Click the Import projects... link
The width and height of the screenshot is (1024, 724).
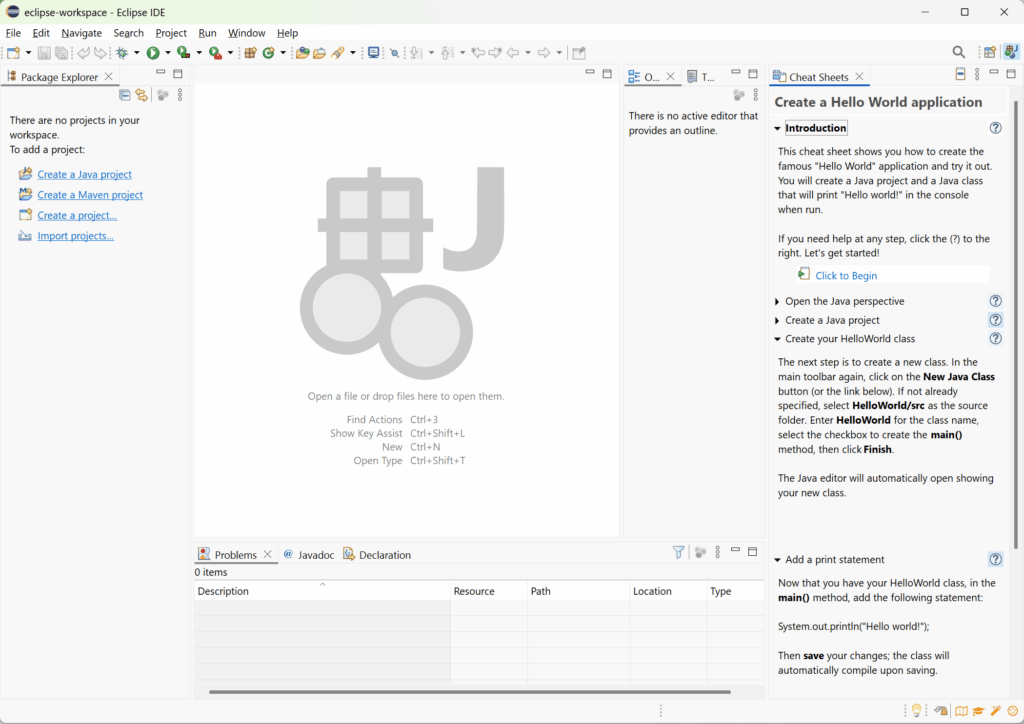click(x=75, y=236)
